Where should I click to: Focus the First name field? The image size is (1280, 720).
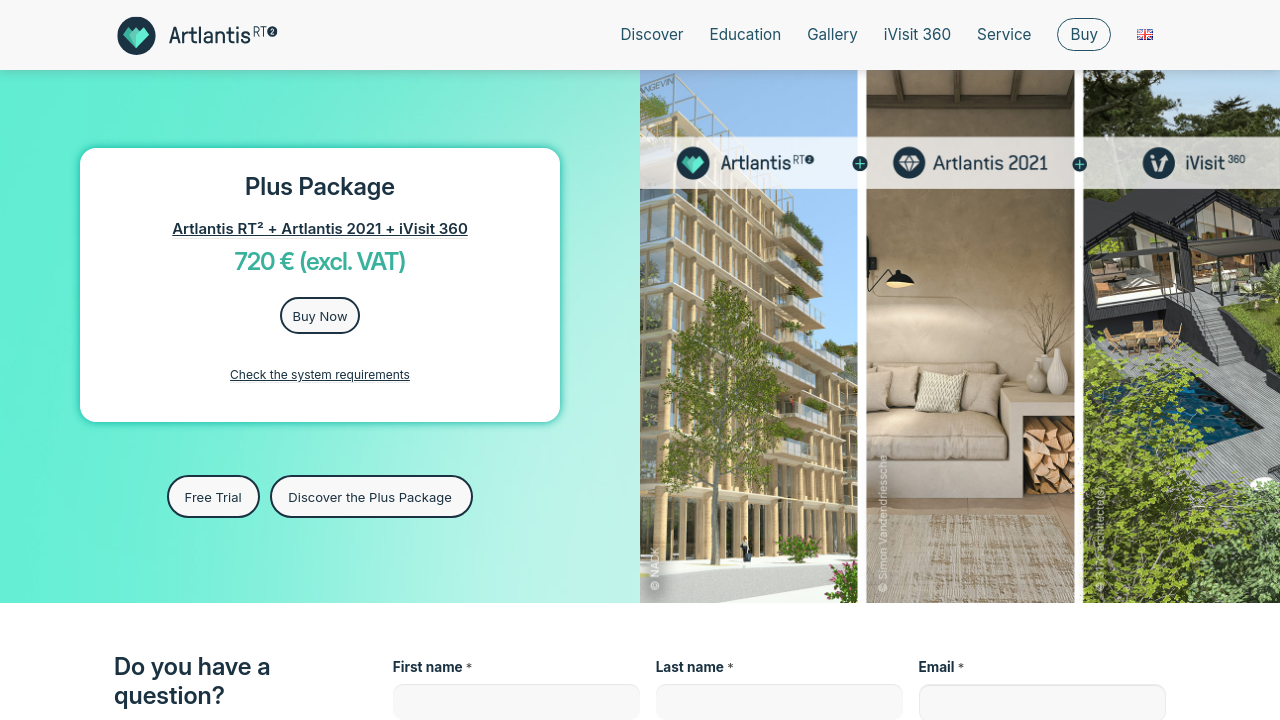pyautogui.click(x=516, y=702)
